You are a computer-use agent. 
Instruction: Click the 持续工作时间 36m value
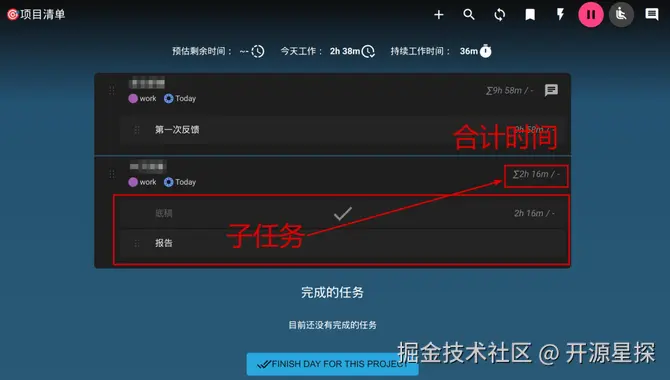[469, 51]
